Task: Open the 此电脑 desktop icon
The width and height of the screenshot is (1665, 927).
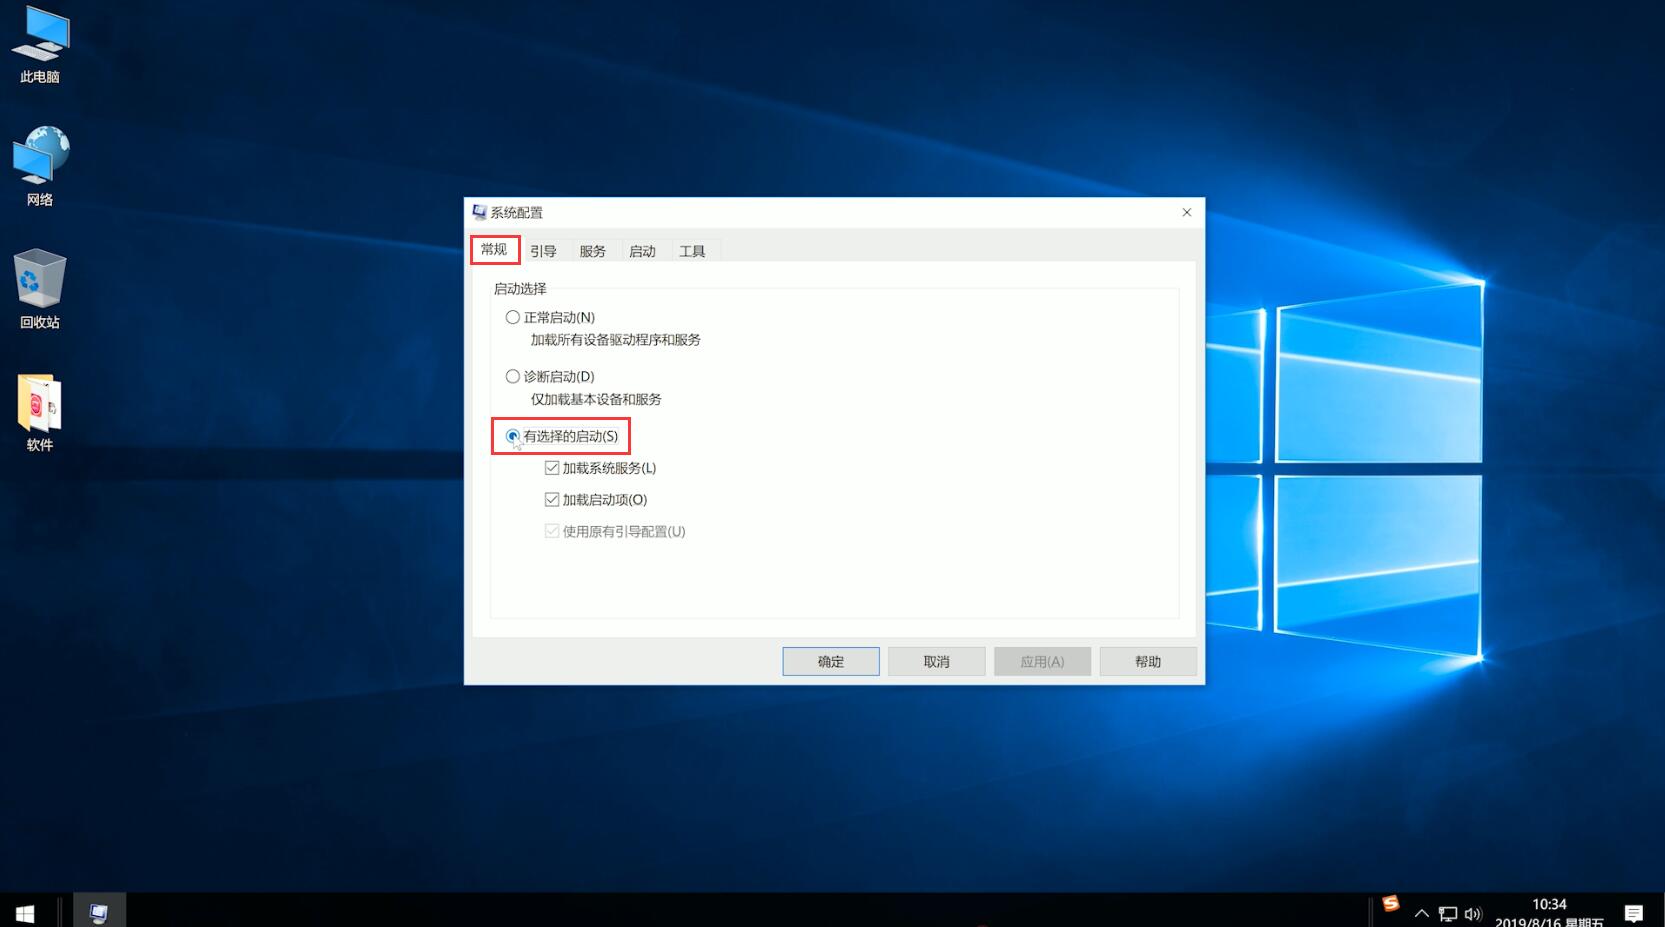Action: [40, 45]
